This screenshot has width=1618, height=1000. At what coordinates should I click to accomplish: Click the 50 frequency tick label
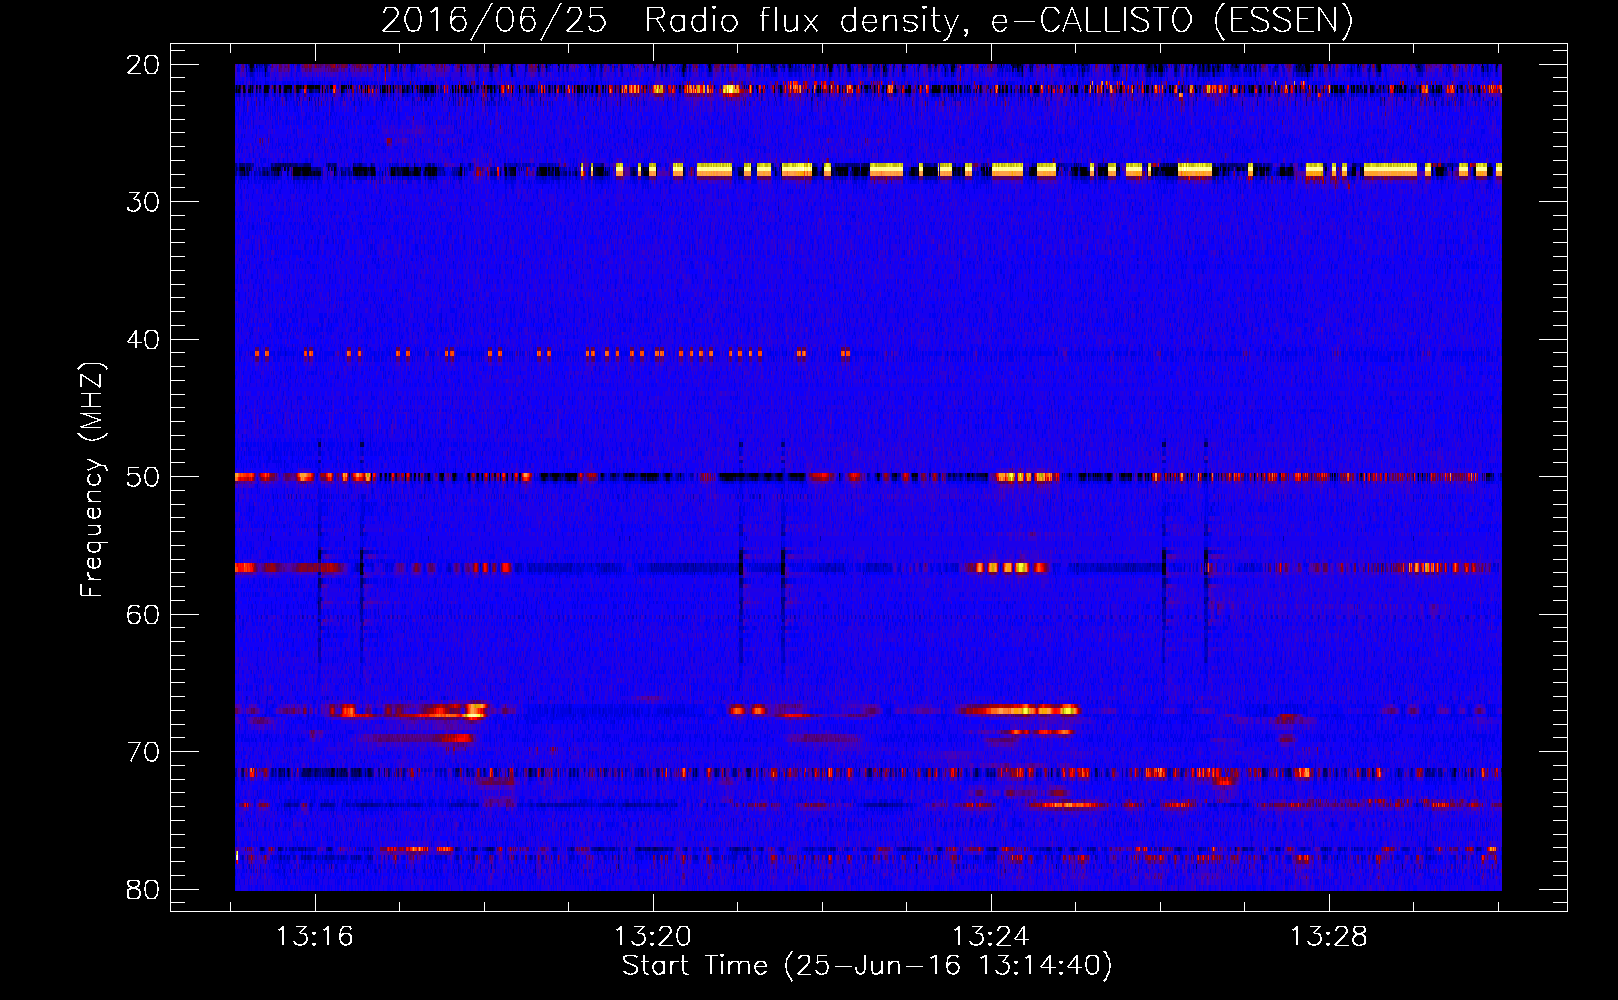[143, 477]
